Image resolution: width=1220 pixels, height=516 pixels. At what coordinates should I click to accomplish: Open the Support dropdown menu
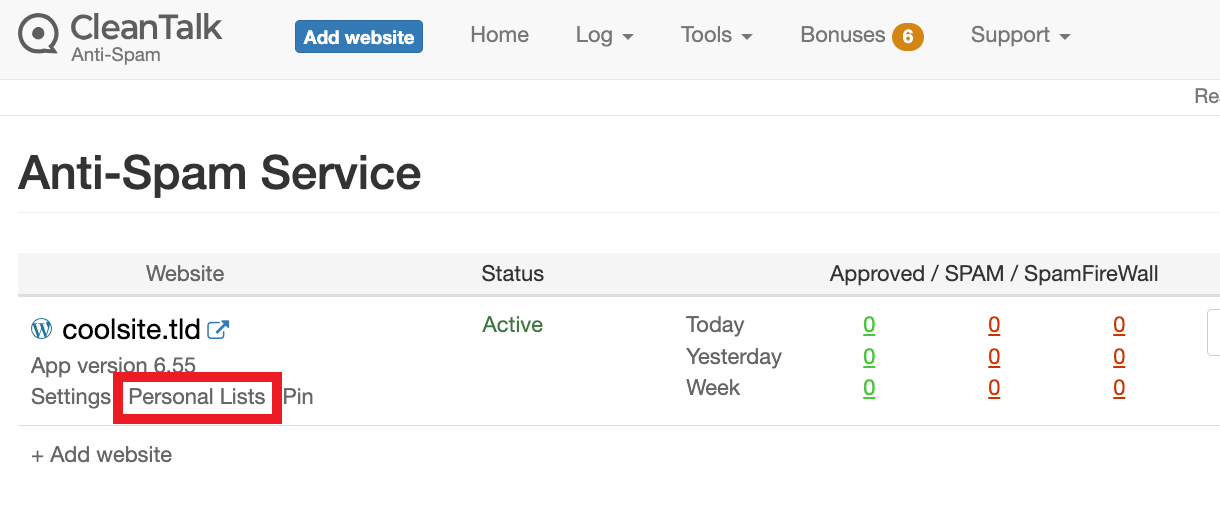pyautogui.click(x=1021, y=35)
